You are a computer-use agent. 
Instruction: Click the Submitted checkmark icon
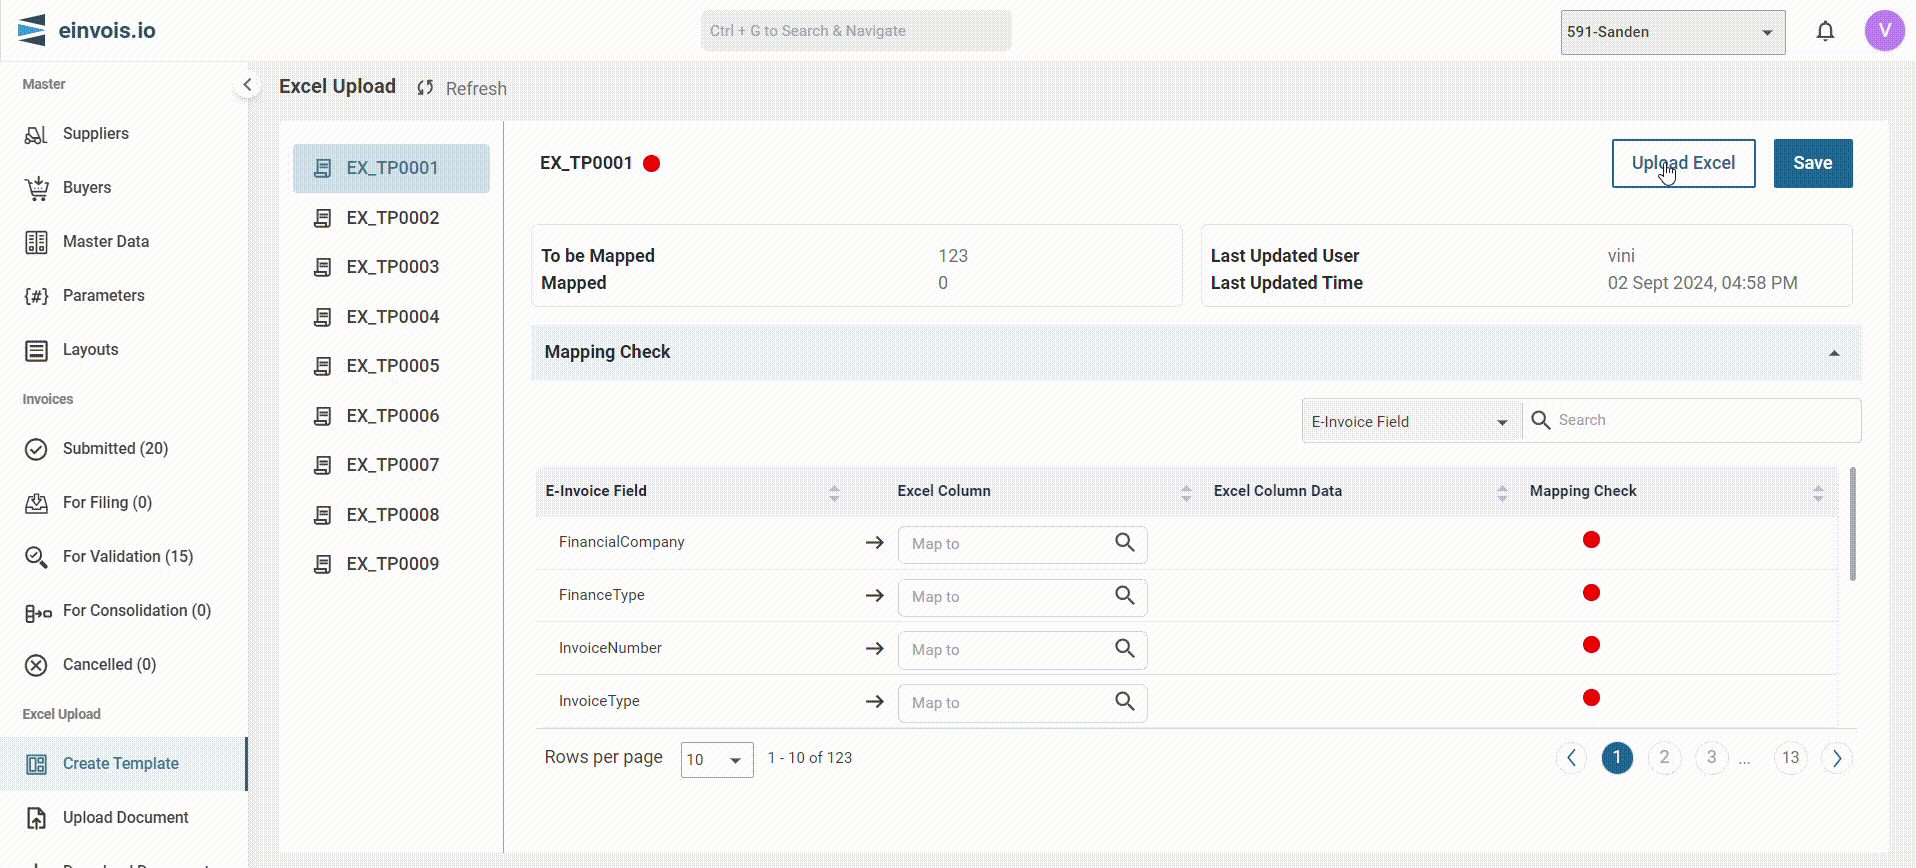[x=36, y=449]
